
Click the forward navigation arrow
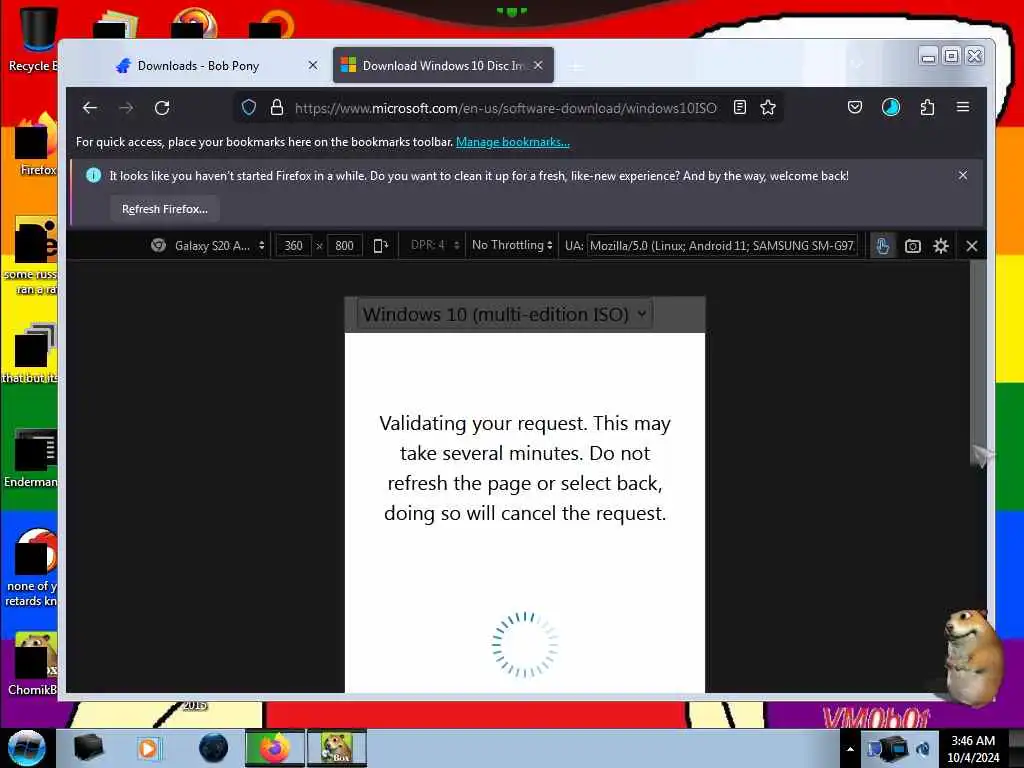tap(126, 108)
